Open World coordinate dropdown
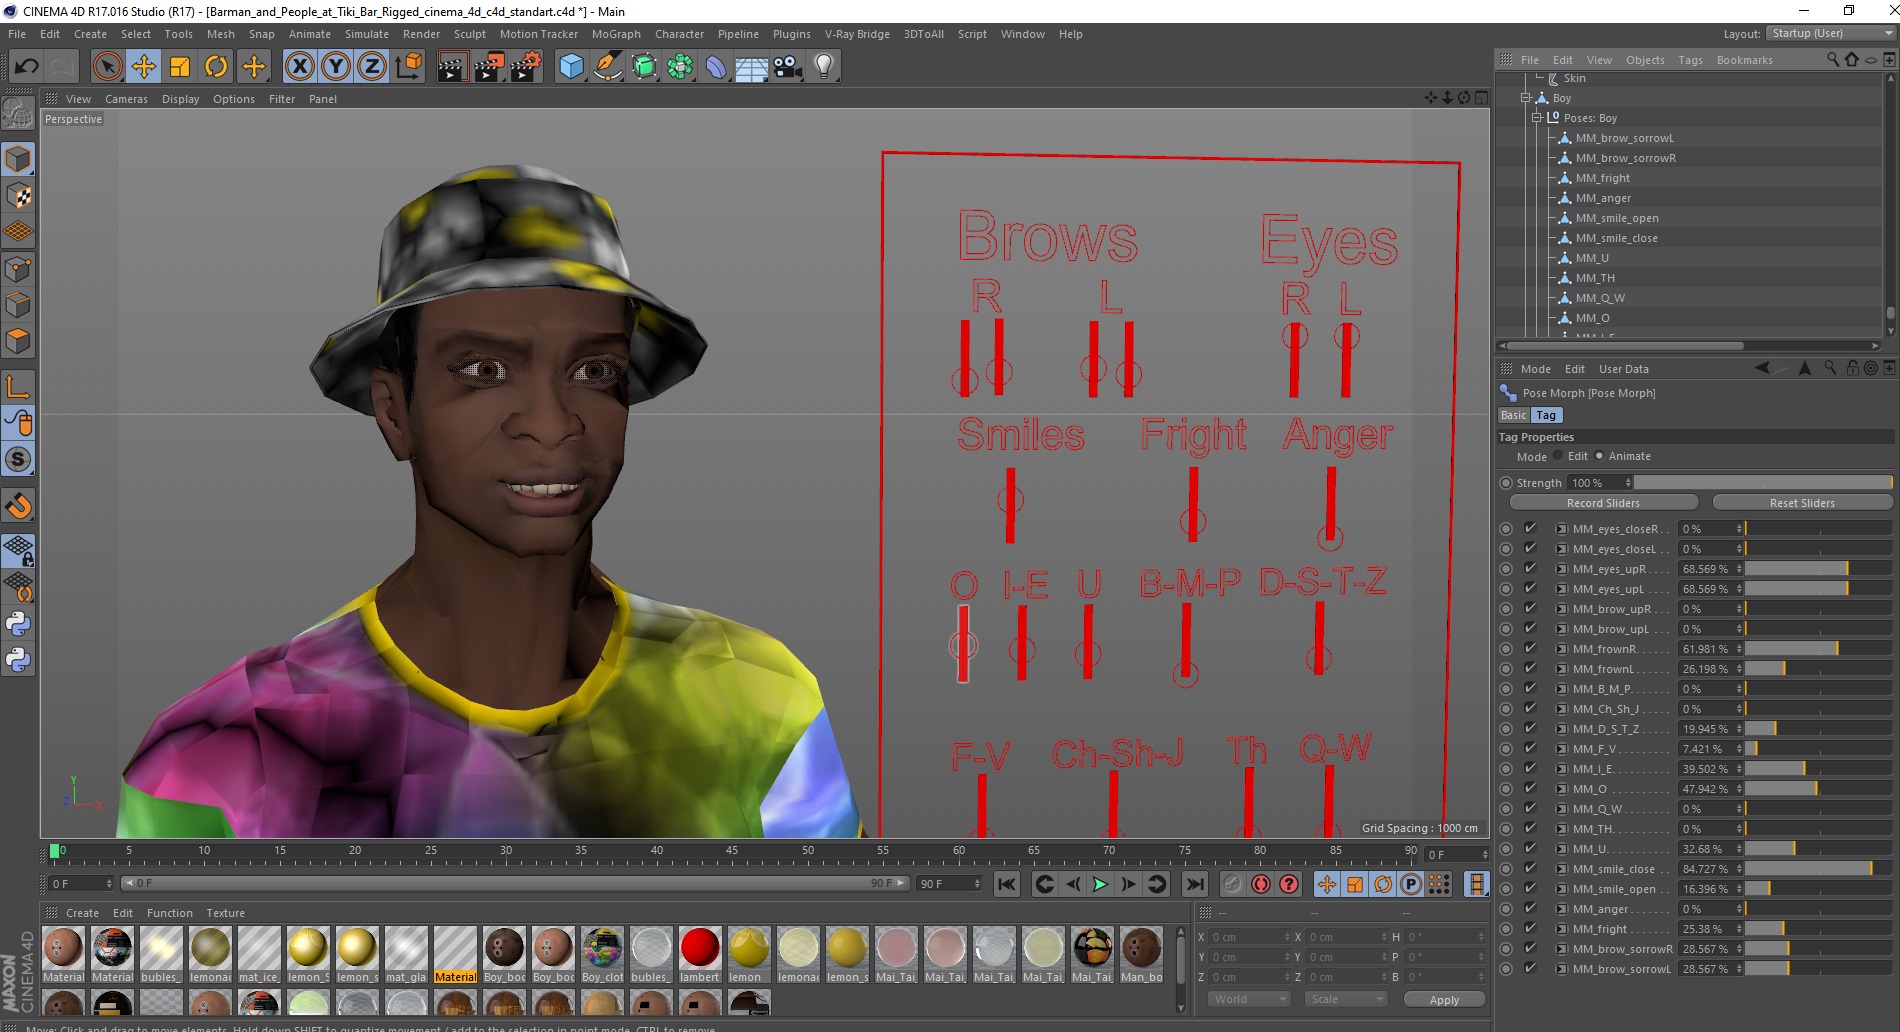 point(1249,999)
